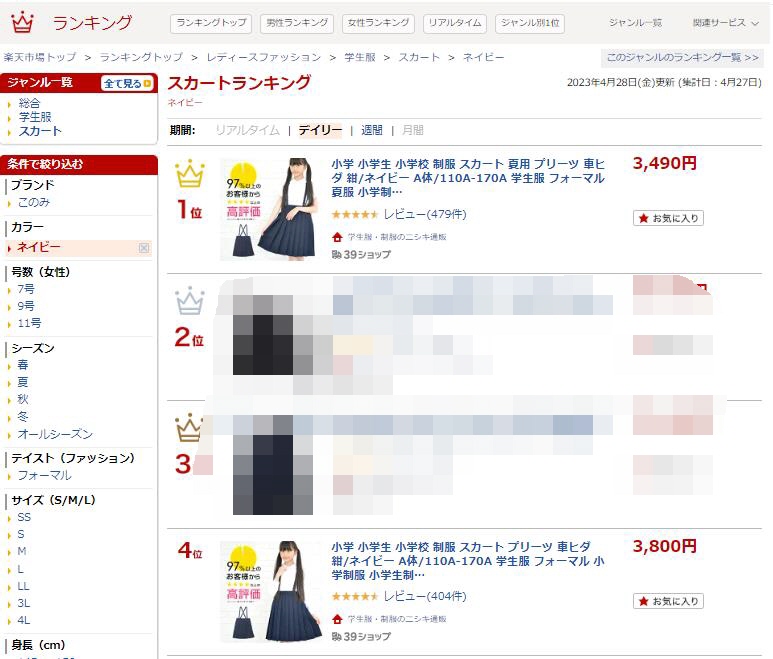Remove the ネイビー color filter with the x

coord(144,248)
